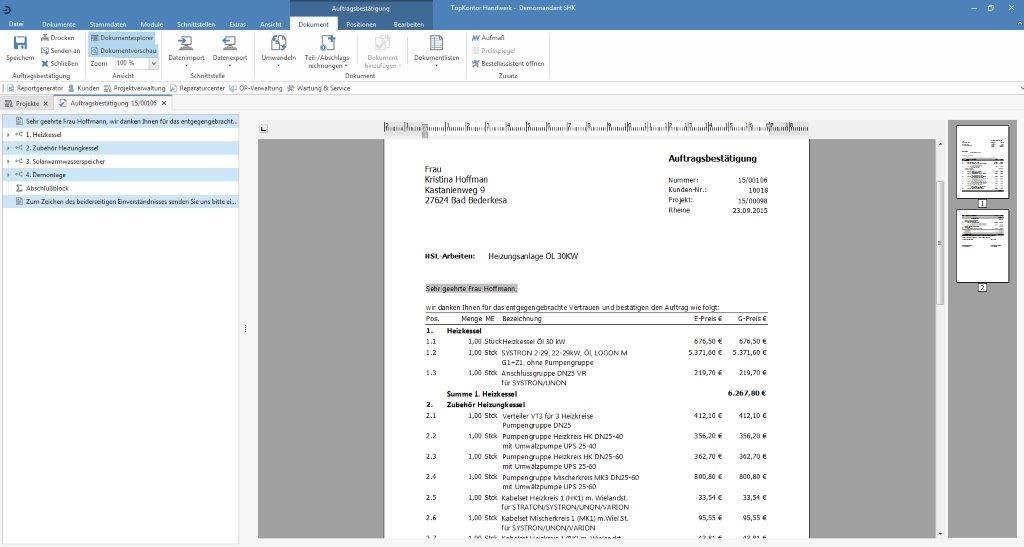Viewport: 1024px width, 547px height.
Task: Click the scroll down arrow of preview
Action: pyautogui.click(x=940, y=534)
